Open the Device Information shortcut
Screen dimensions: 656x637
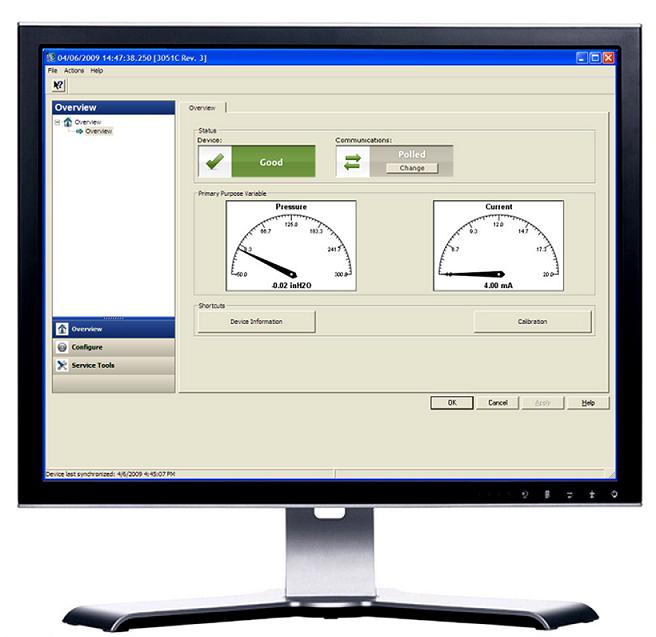tap(256, 321)
